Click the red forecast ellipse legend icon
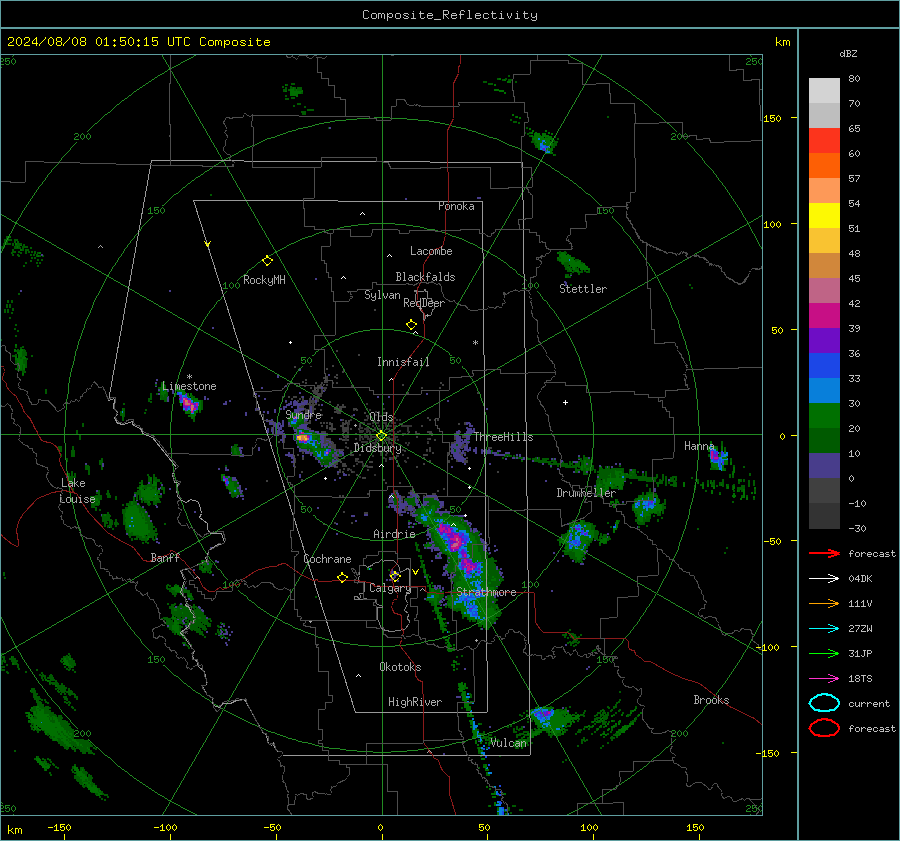 pos(824,728)
